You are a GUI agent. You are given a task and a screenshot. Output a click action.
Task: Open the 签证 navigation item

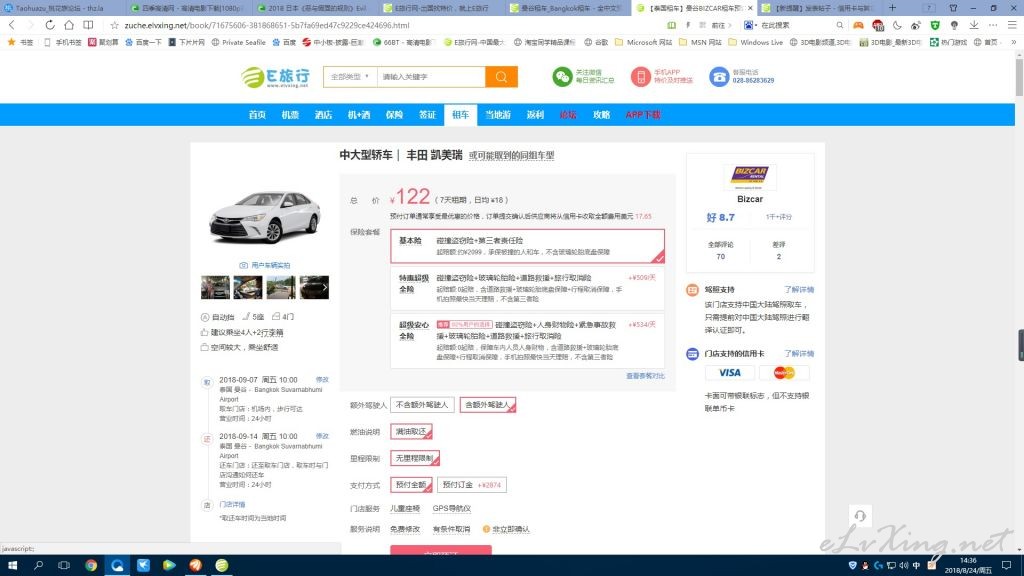(x=427, y=115)
